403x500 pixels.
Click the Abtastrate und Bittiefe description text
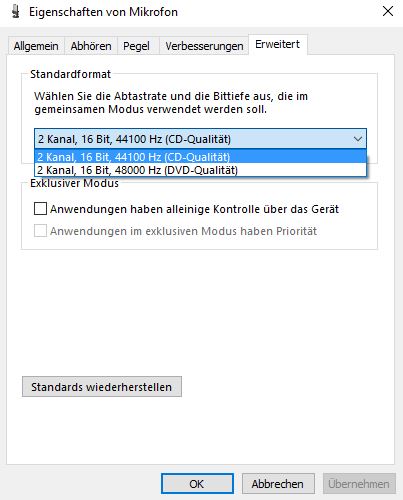pyautogui.click(x=171, y=103)
